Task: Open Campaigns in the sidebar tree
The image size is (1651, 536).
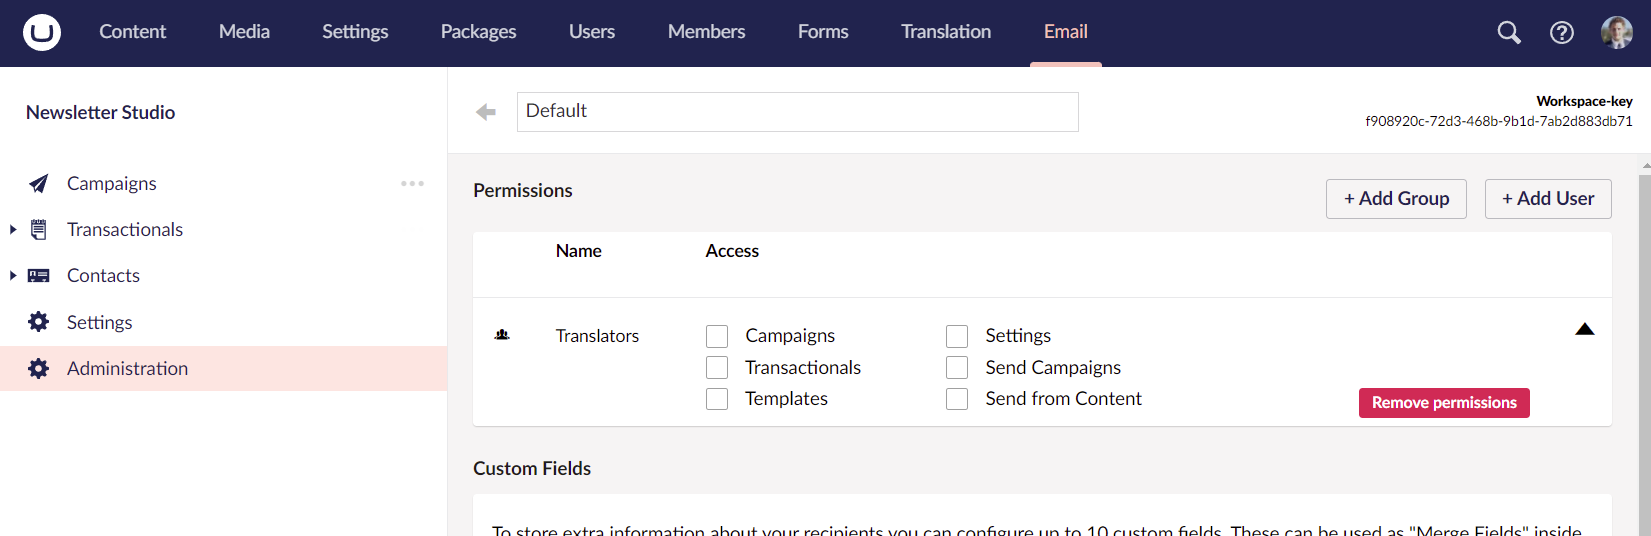Action: click(112, 184)
